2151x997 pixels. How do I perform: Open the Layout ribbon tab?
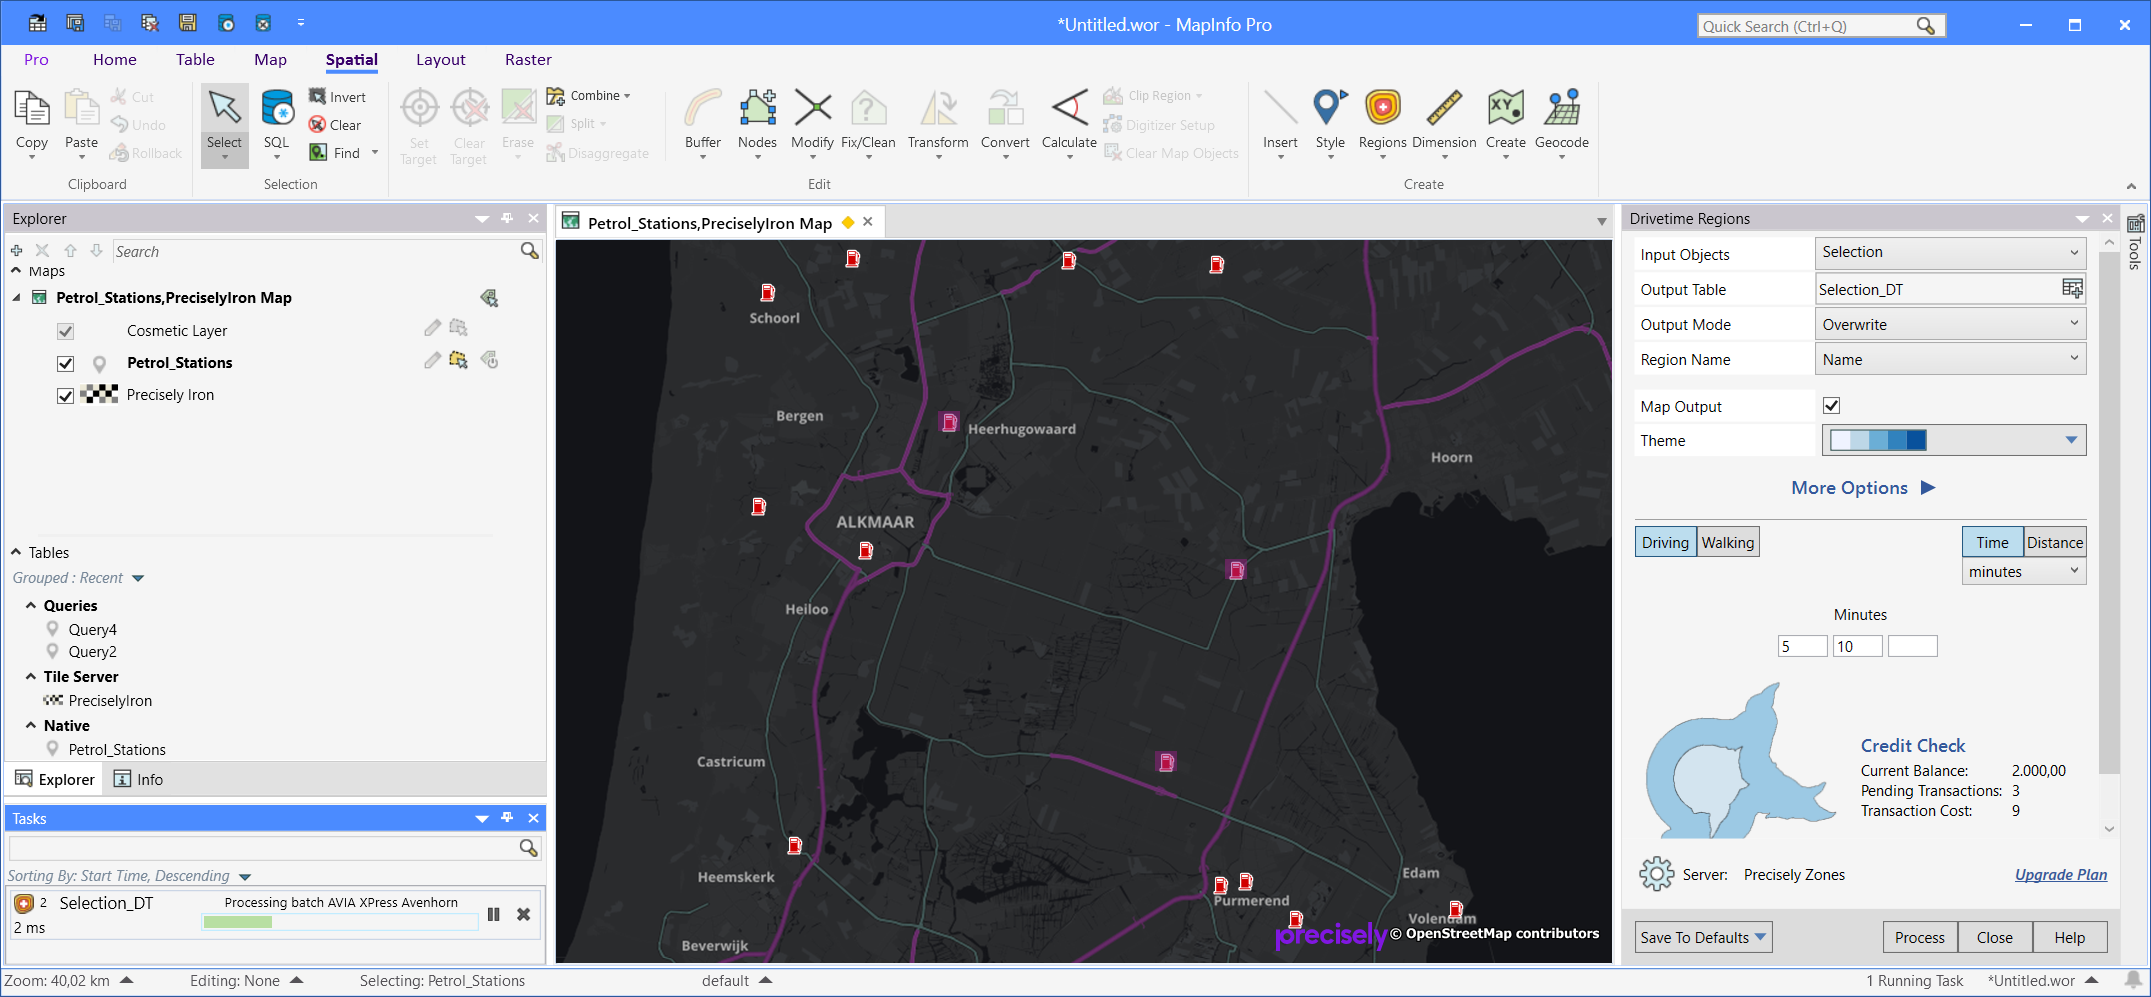(x=441, y=60)
